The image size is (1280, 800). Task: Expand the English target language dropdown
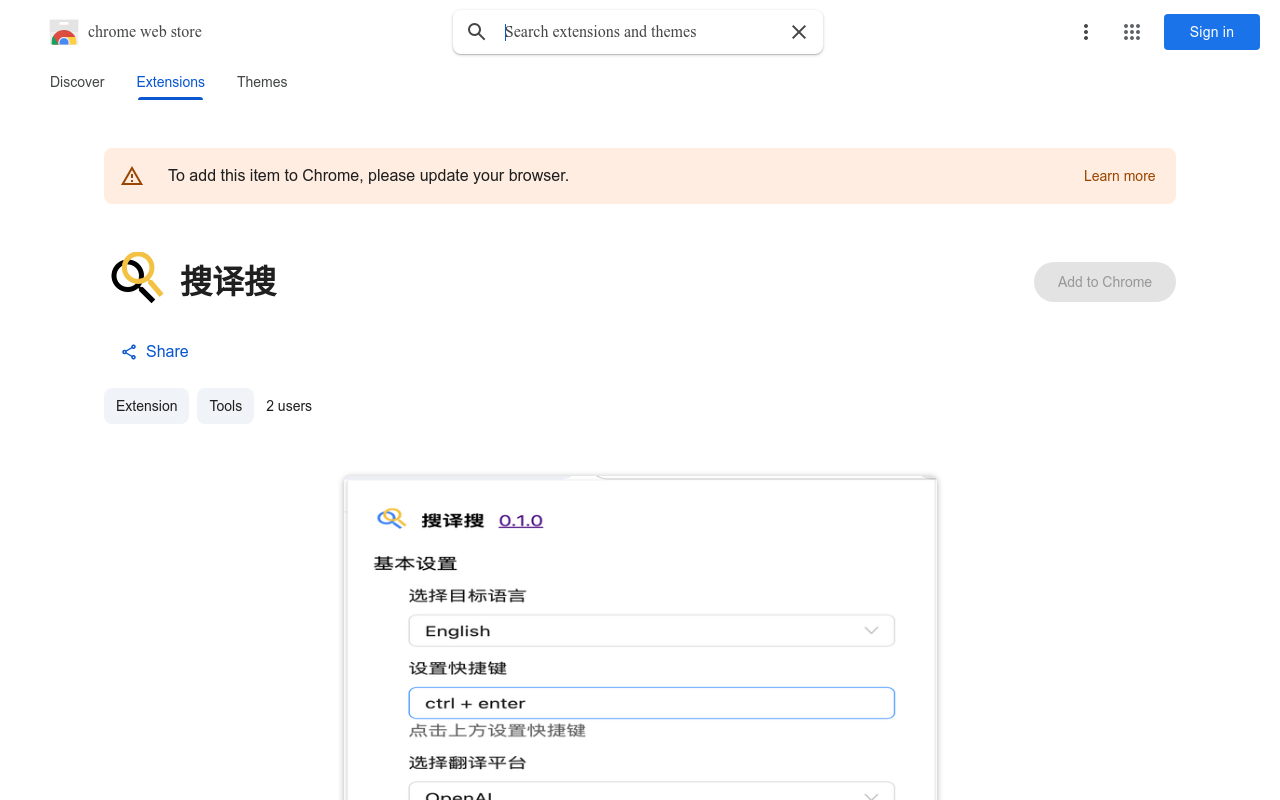pyautogui.click(x=651, y=631)
